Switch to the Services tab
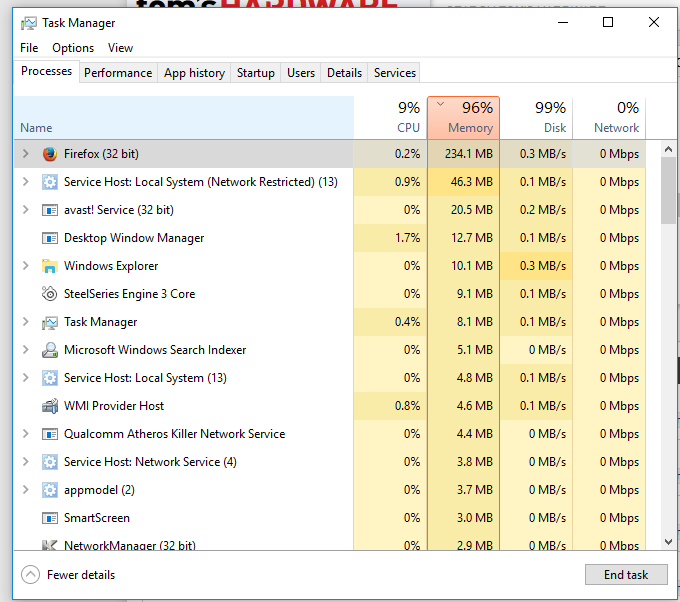Image resolution: width=680 pixels, height=602 pixels. click(395, 73)
